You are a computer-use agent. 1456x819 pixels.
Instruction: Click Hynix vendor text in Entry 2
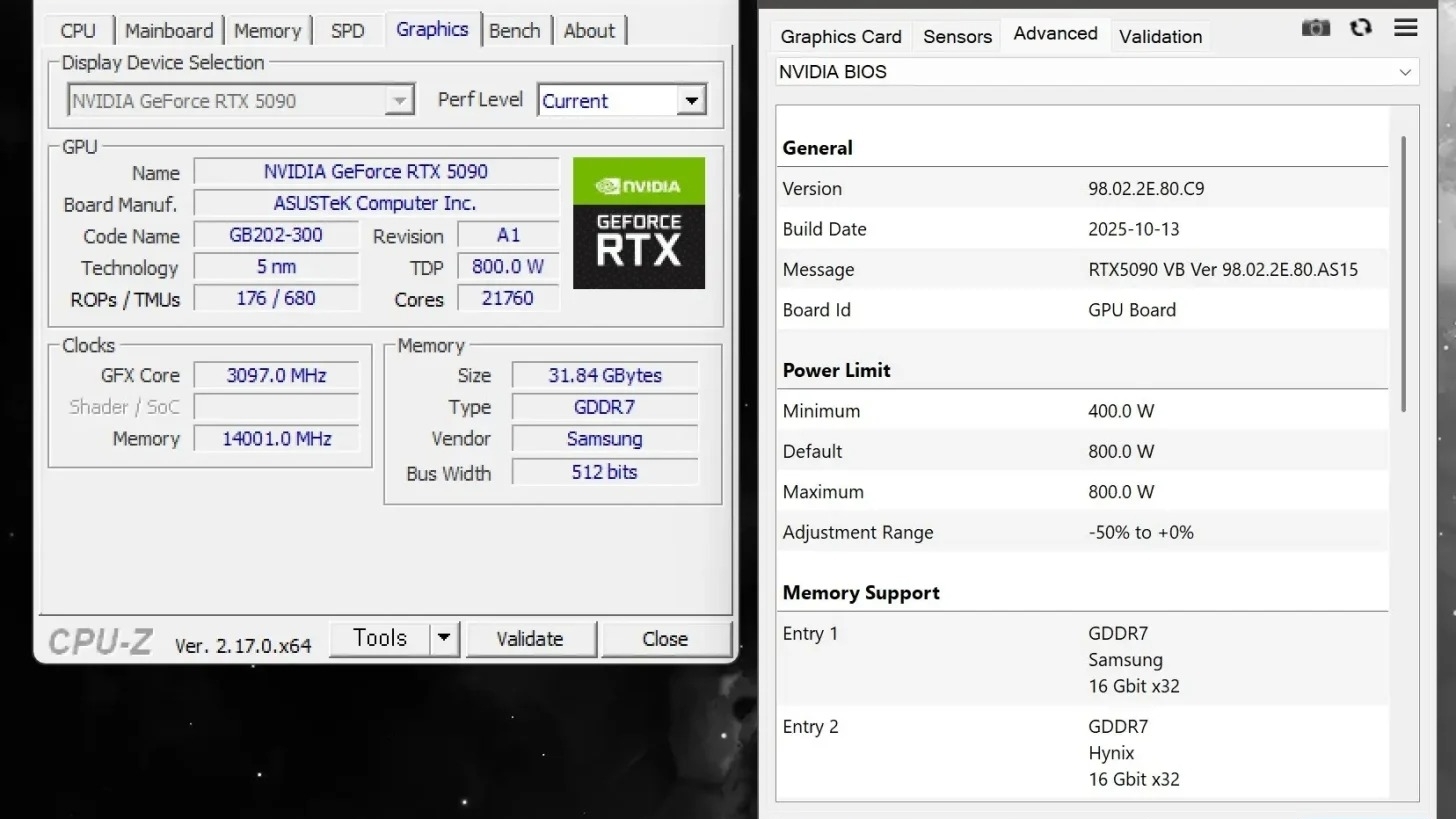1111,753
